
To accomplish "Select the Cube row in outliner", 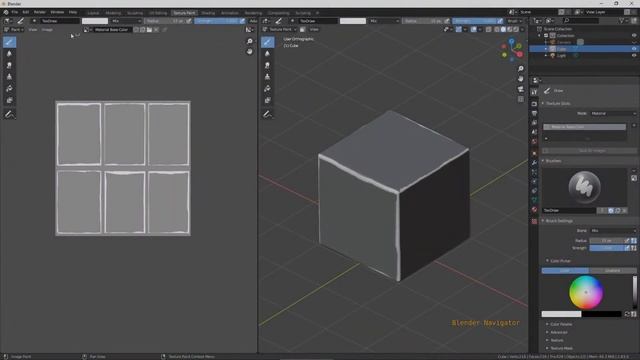I will click(x=584, y=49).
